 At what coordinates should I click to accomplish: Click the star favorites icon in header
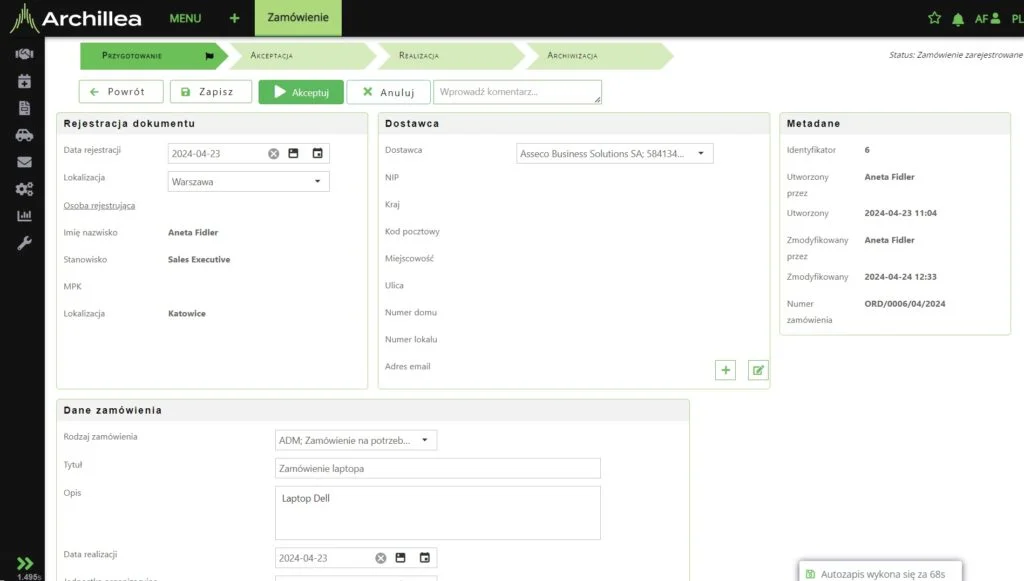click(934, 18)
